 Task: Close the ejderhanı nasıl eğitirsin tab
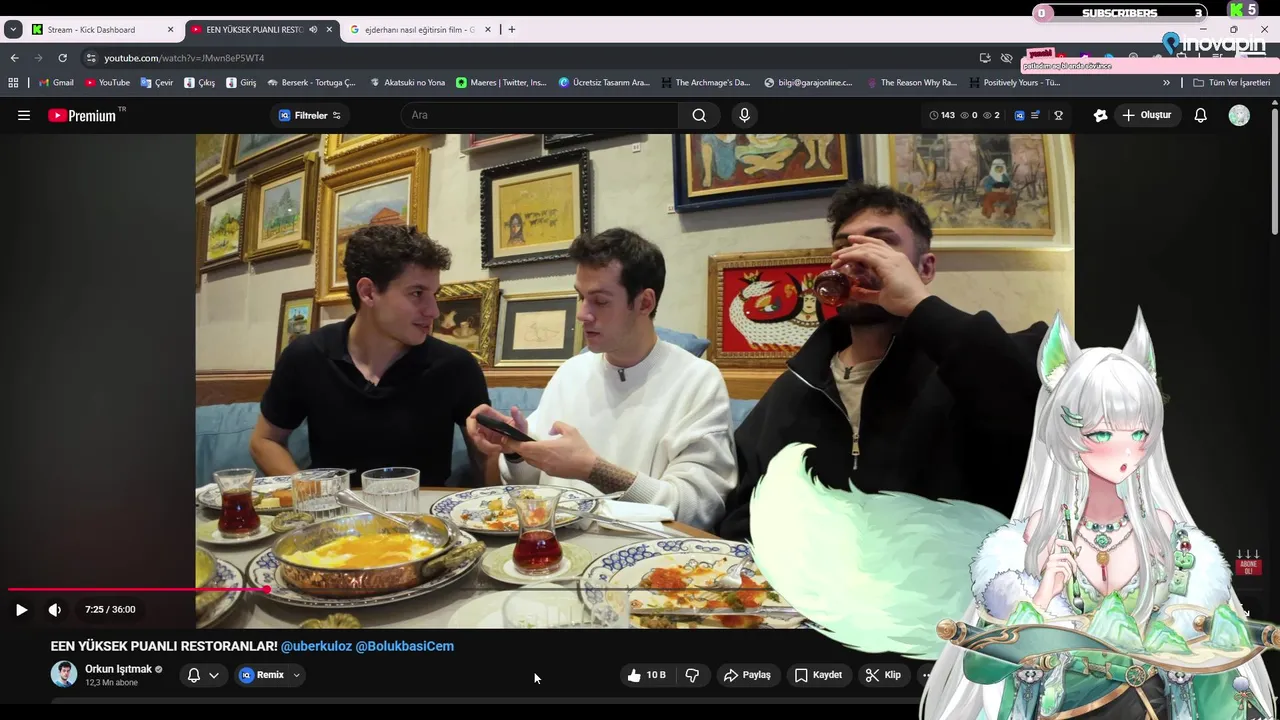click(488, 30)
